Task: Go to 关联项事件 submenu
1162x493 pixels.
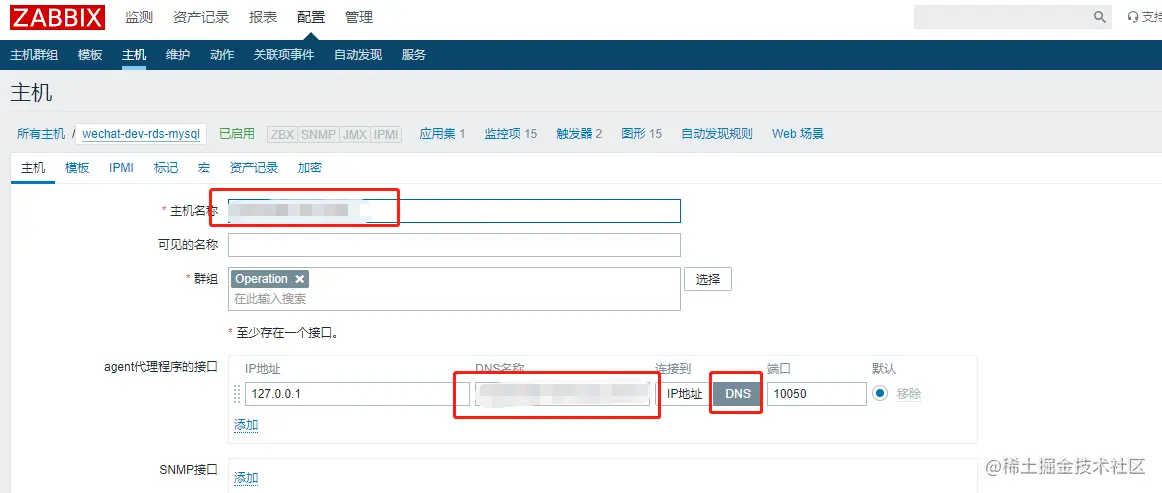Action: click(284, 55)
